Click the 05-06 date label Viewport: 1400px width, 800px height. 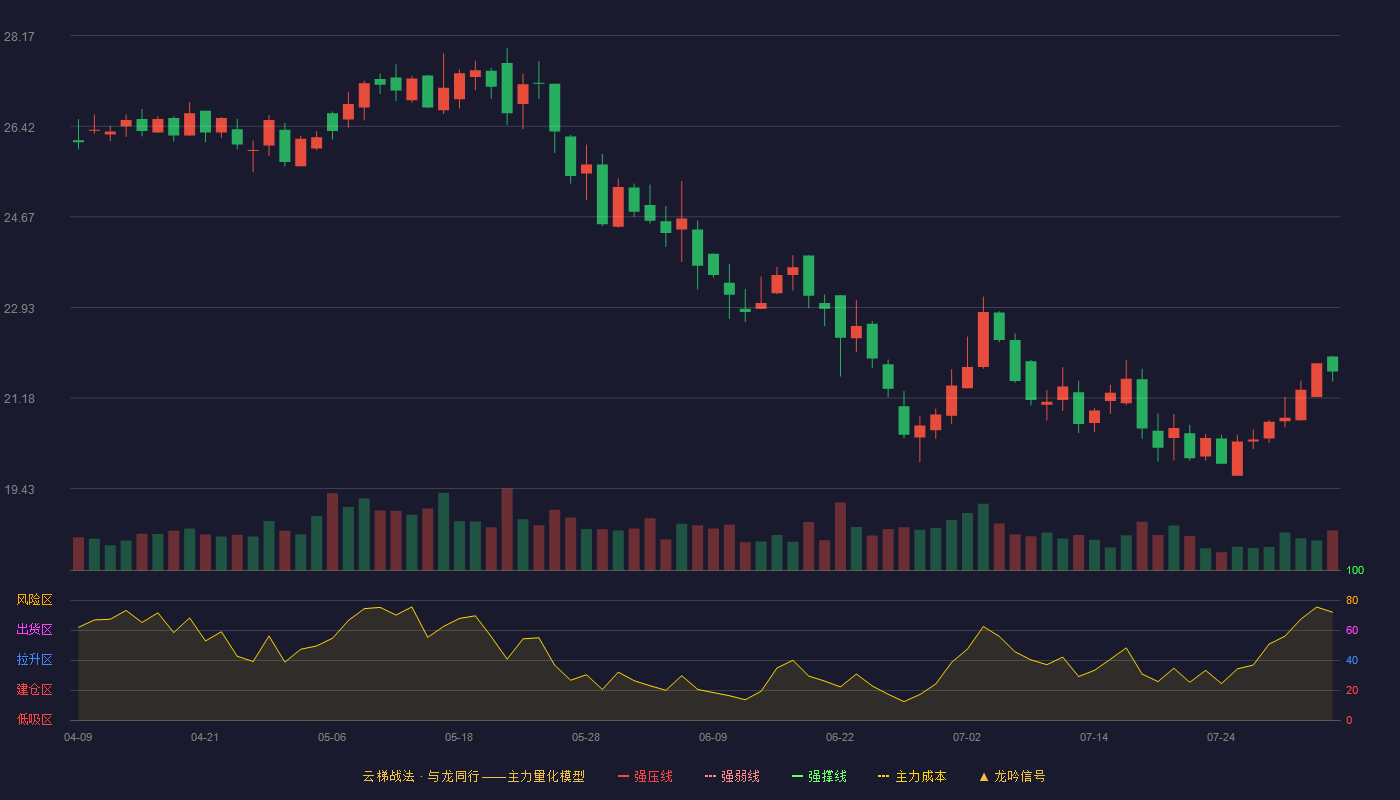(x=332, y=737)
